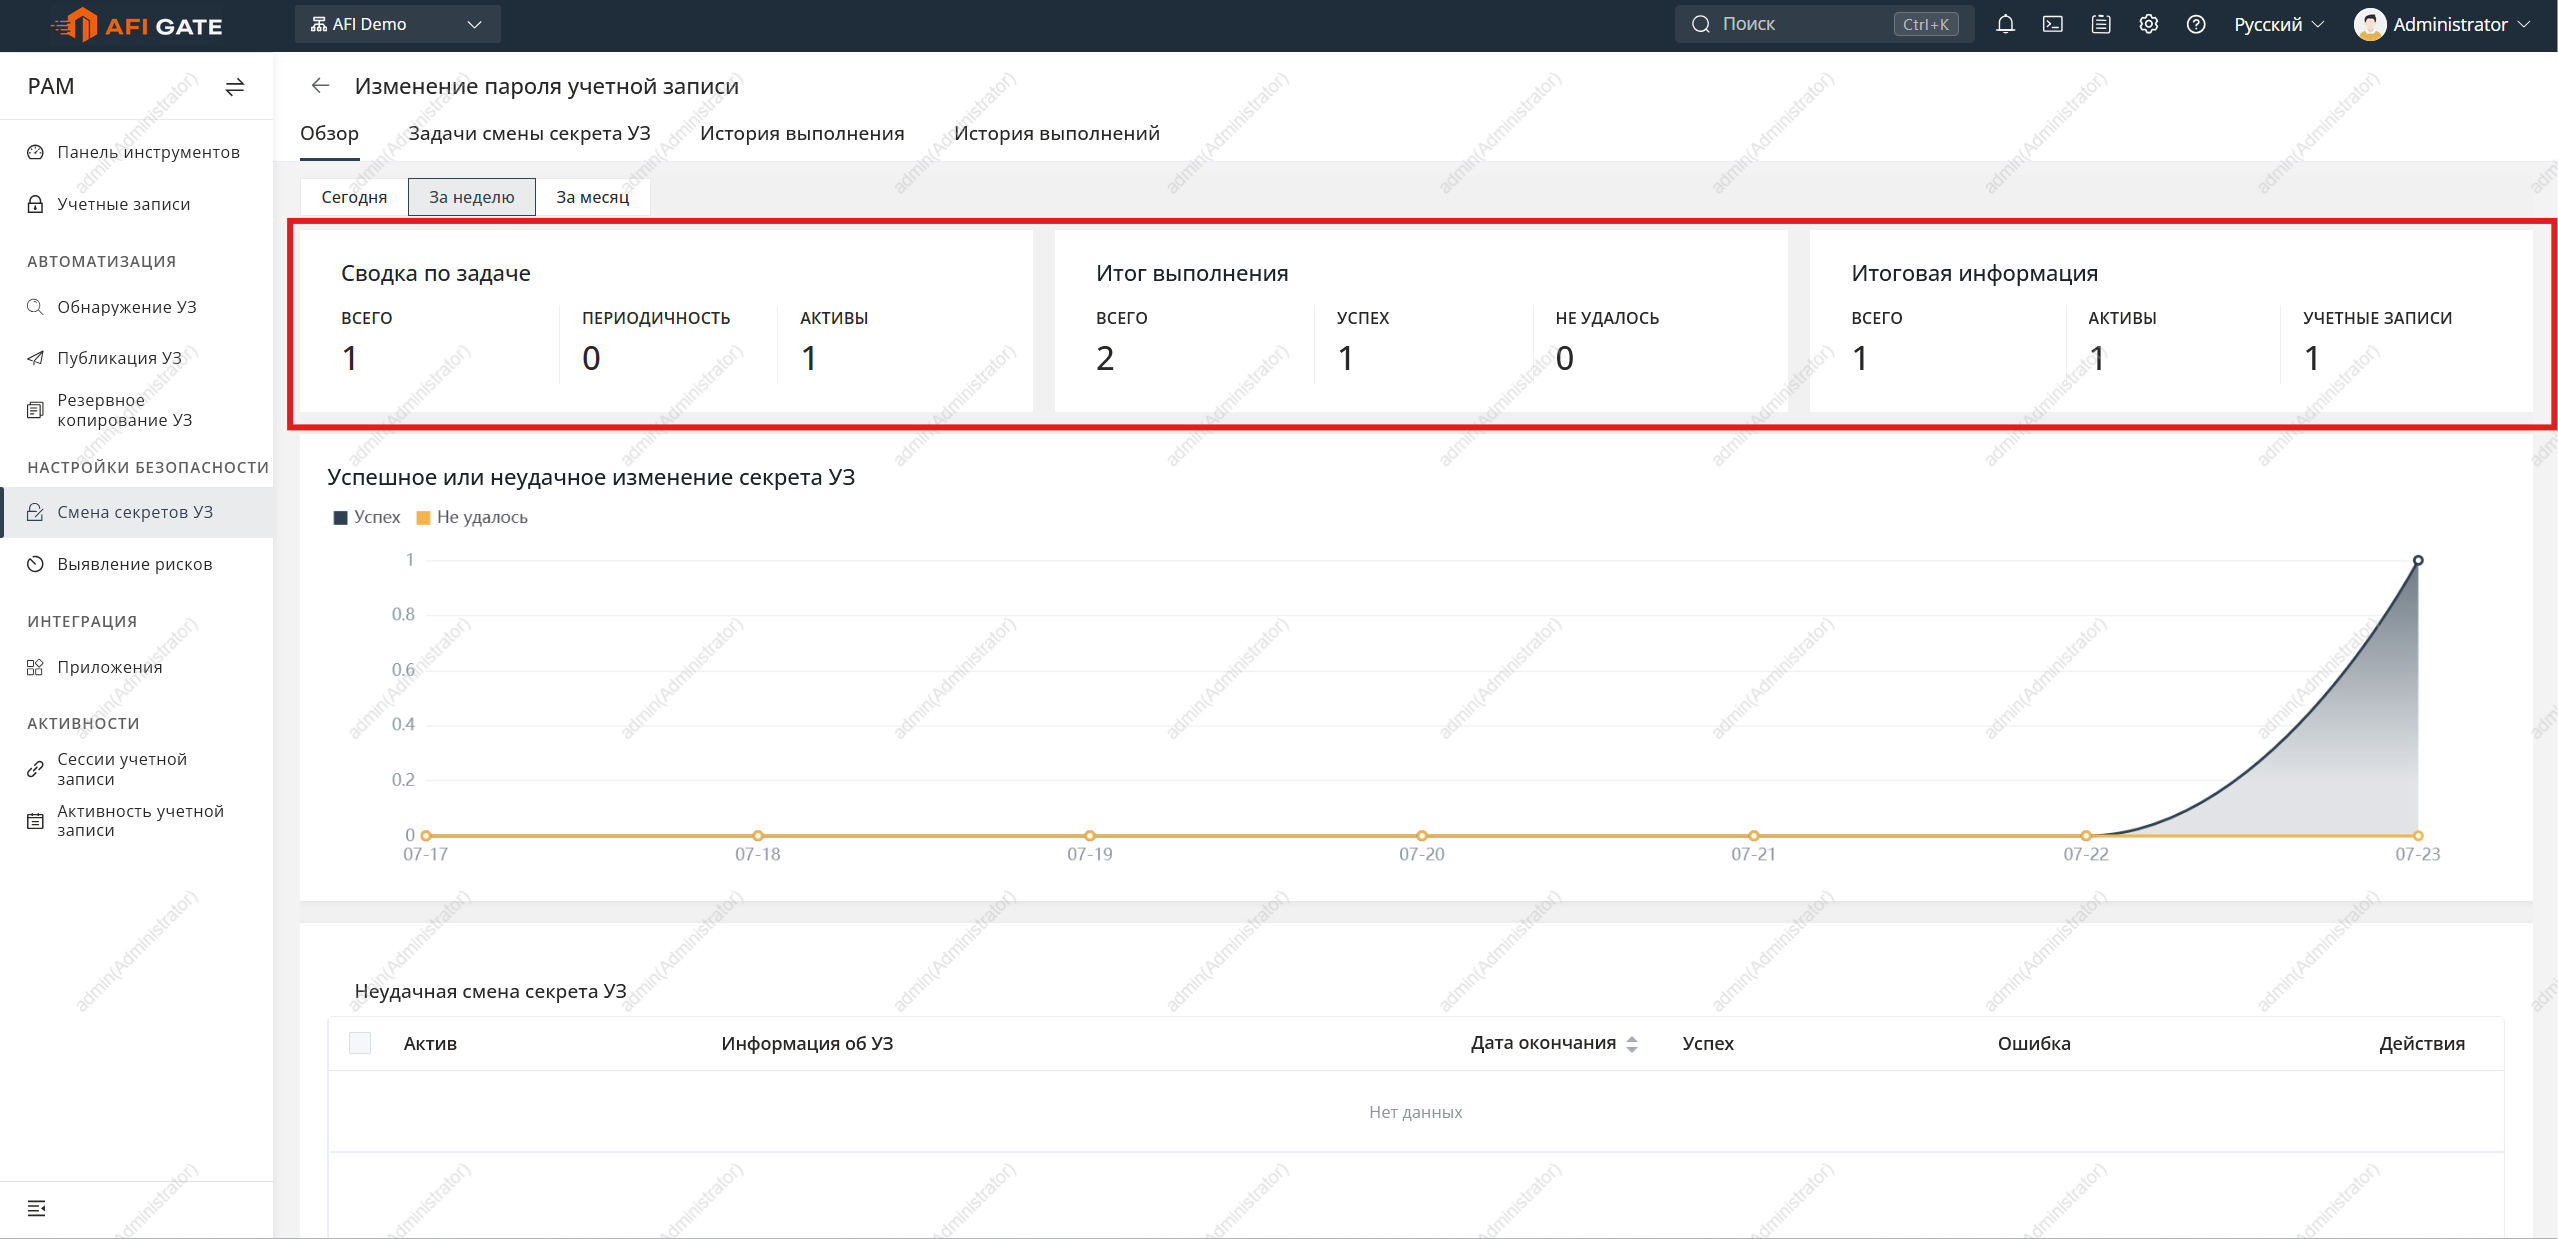Open Смена секретов УЗ
The width and height of the screenshot is (2558, 1239).
136,512
